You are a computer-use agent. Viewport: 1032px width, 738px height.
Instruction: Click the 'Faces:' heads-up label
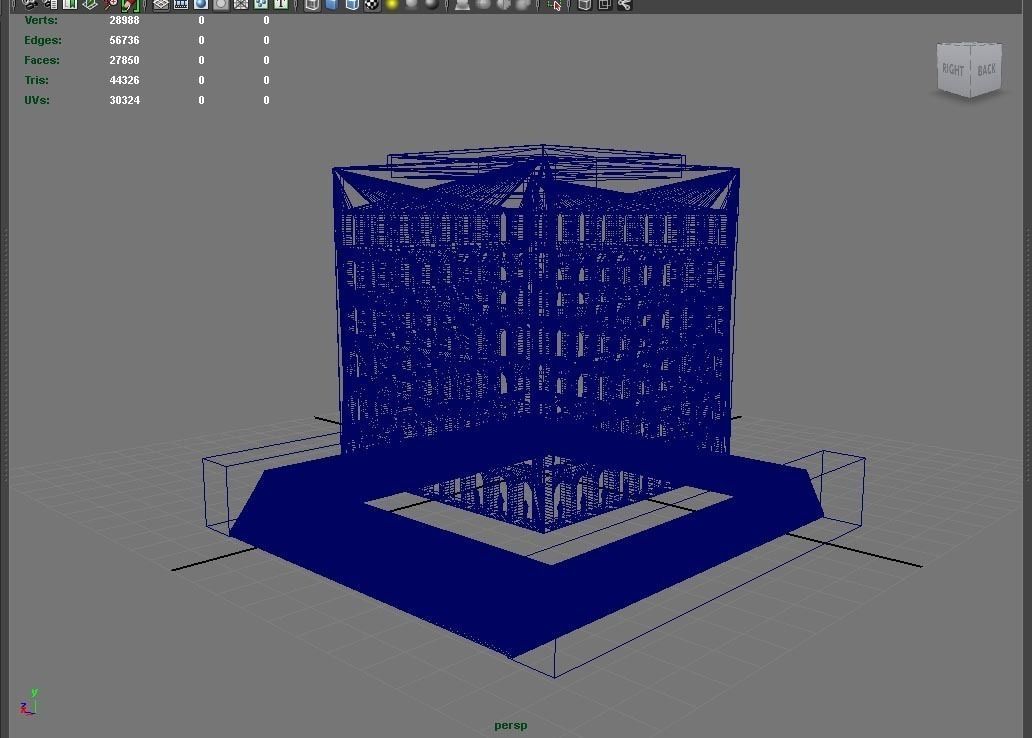[41, 60]
